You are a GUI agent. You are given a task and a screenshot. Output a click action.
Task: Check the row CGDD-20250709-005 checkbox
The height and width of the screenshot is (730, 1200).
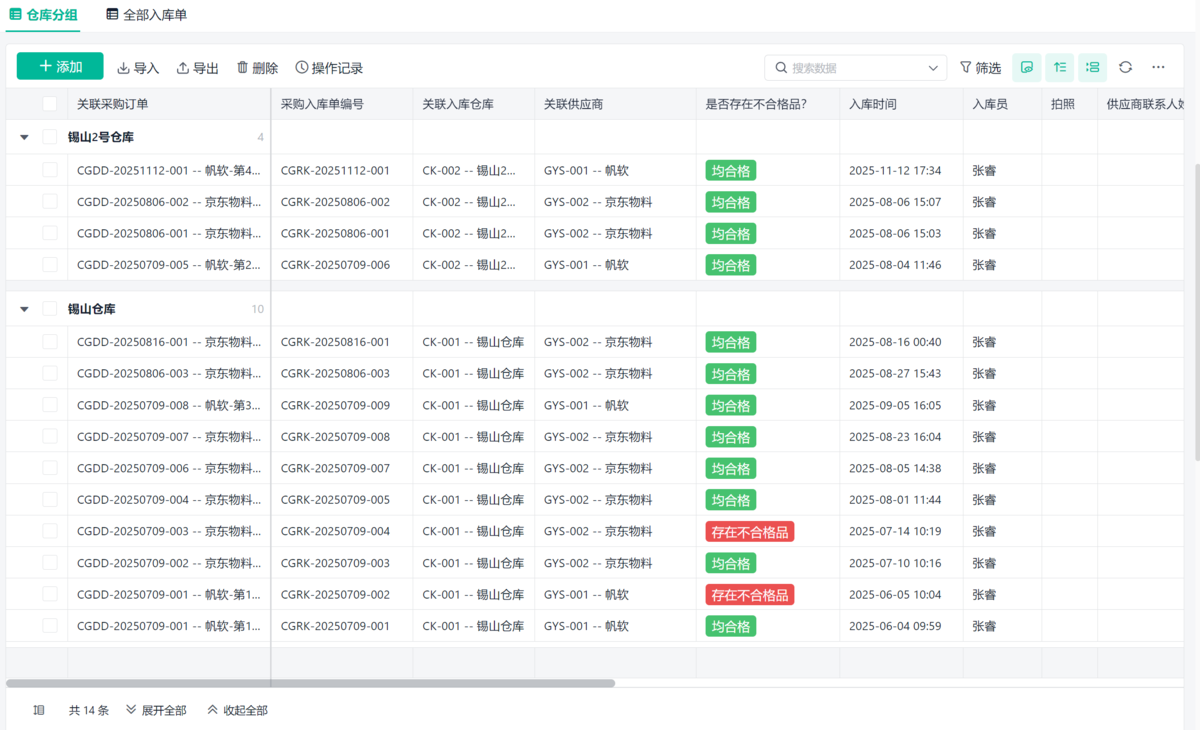50,265
